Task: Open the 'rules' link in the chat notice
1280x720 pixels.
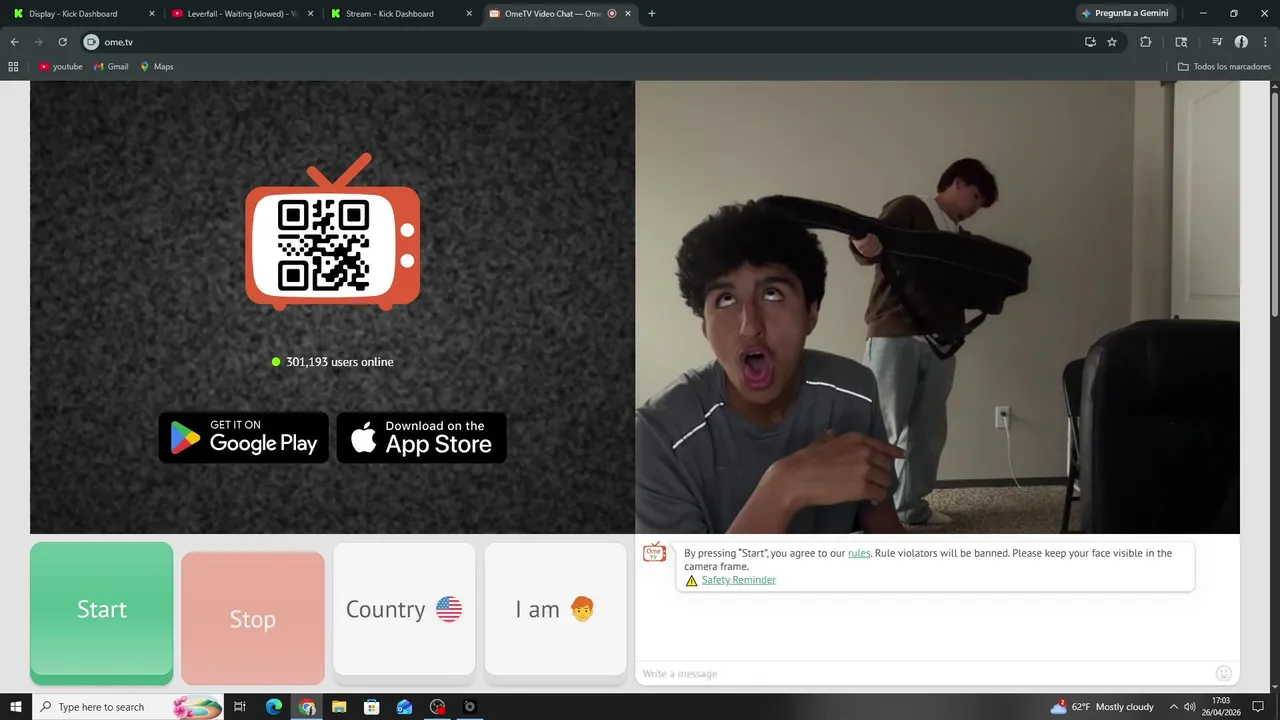Action: [859, 553]
